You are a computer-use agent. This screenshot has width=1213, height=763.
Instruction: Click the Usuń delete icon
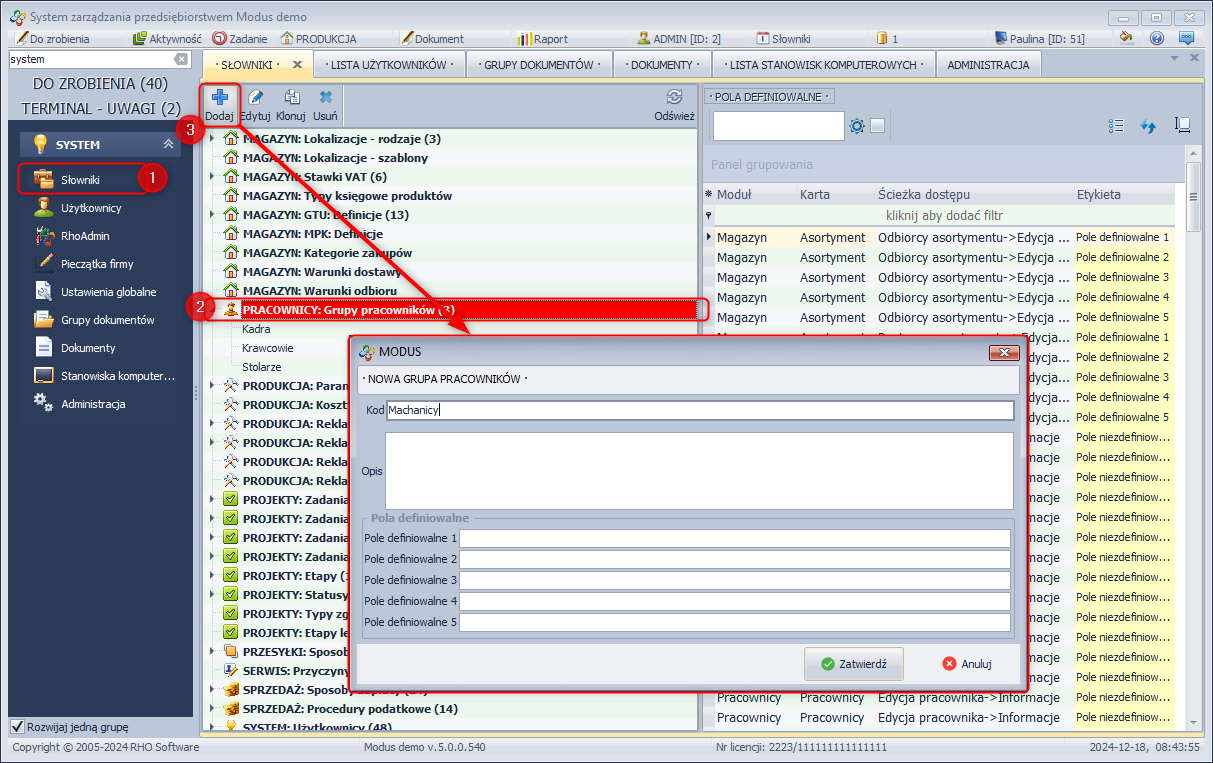pyautogui.click(x=325, y=98)
